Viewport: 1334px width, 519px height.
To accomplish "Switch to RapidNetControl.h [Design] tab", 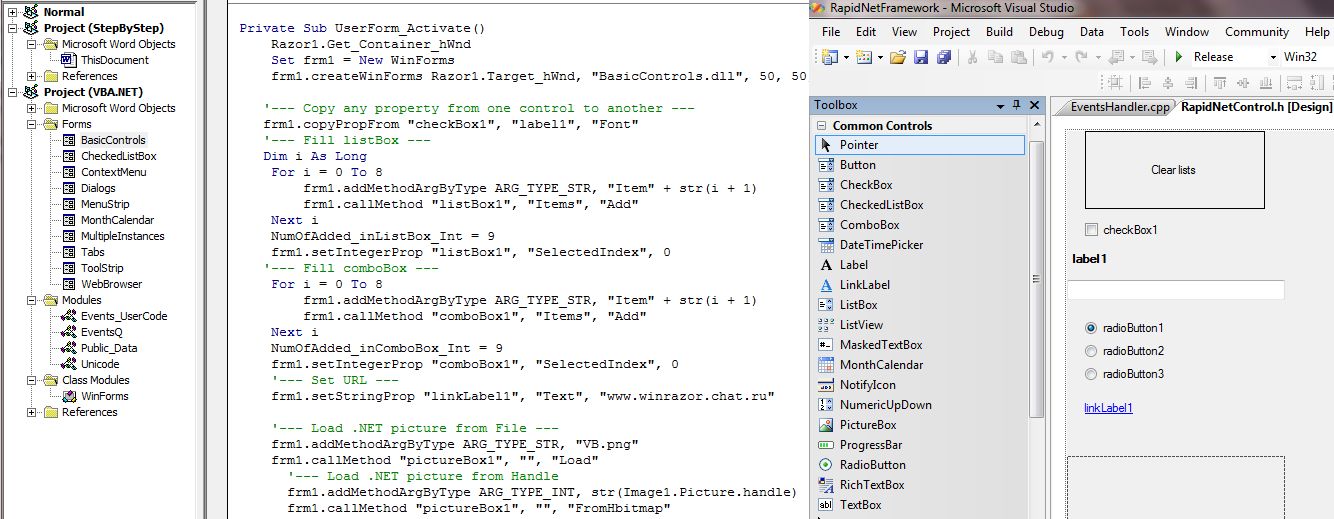I will point(1256,107).
